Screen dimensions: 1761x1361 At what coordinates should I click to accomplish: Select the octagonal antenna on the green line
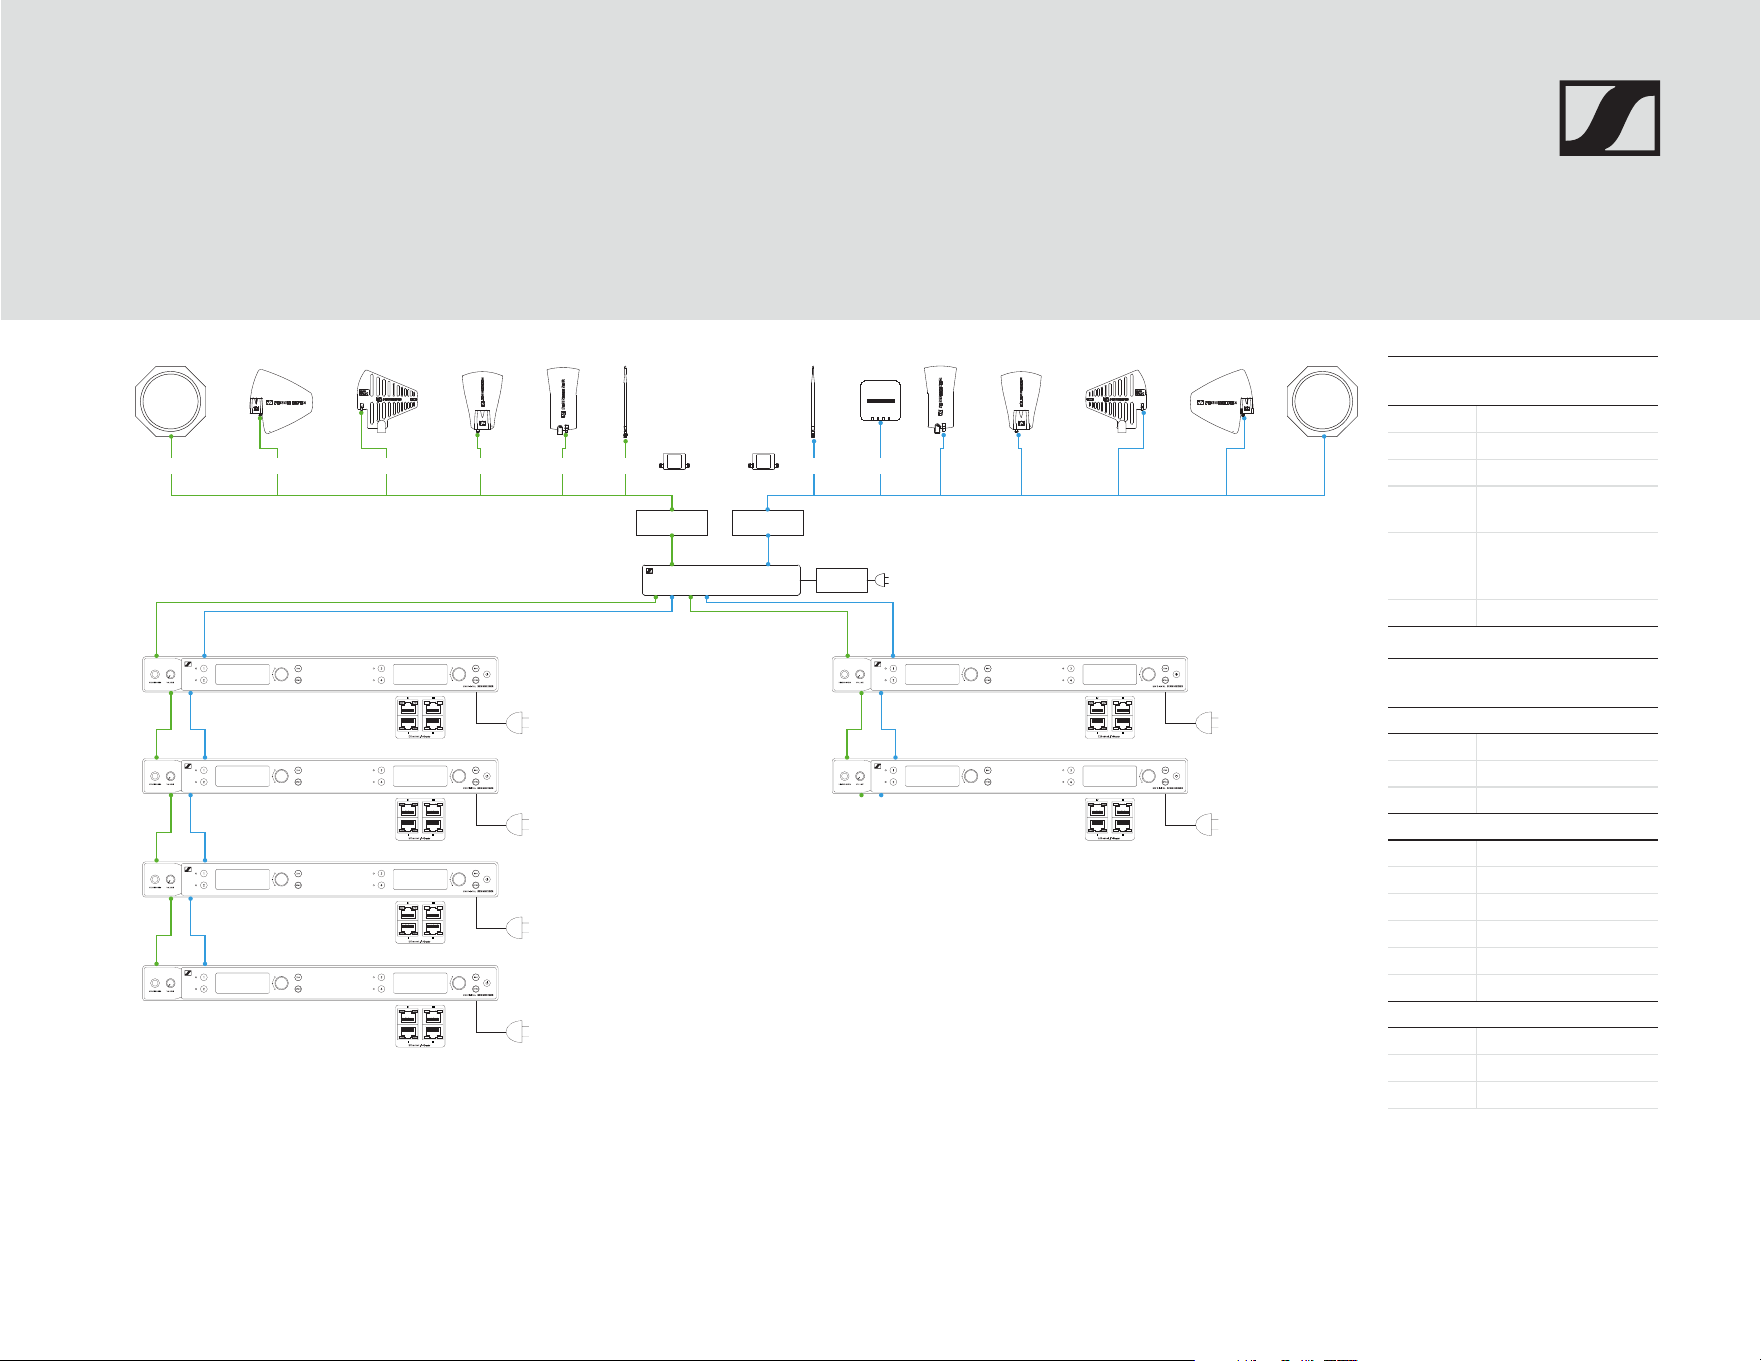(171, 400)
